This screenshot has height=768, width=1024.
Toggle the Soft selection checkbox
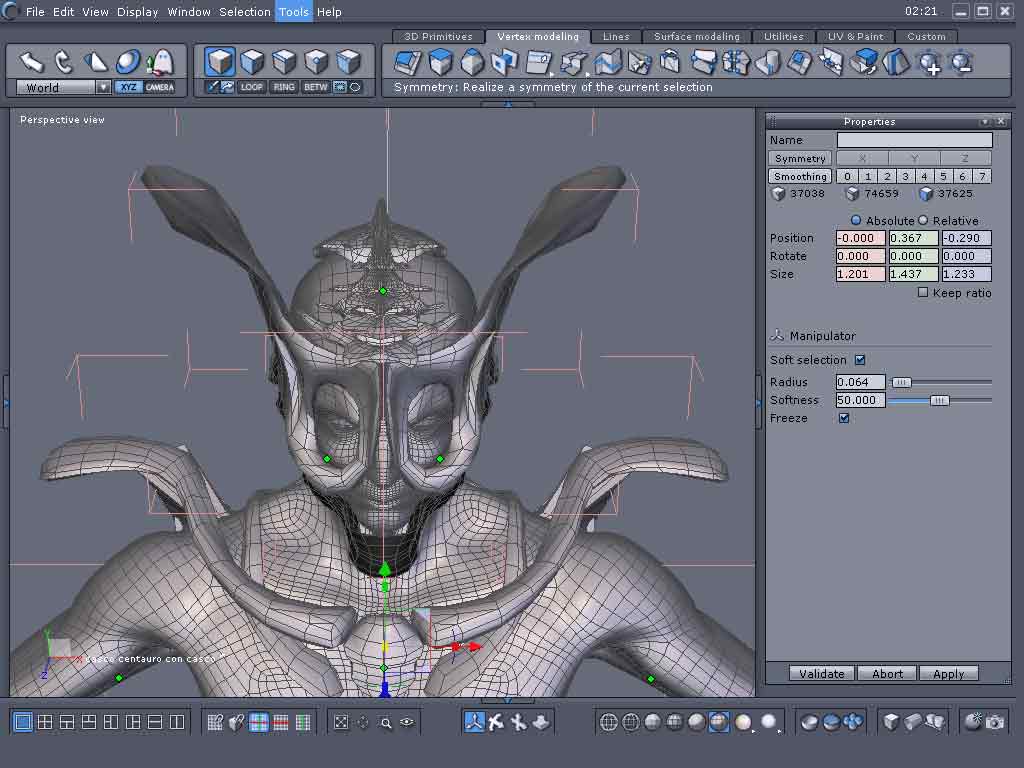(x=860, y=360)
